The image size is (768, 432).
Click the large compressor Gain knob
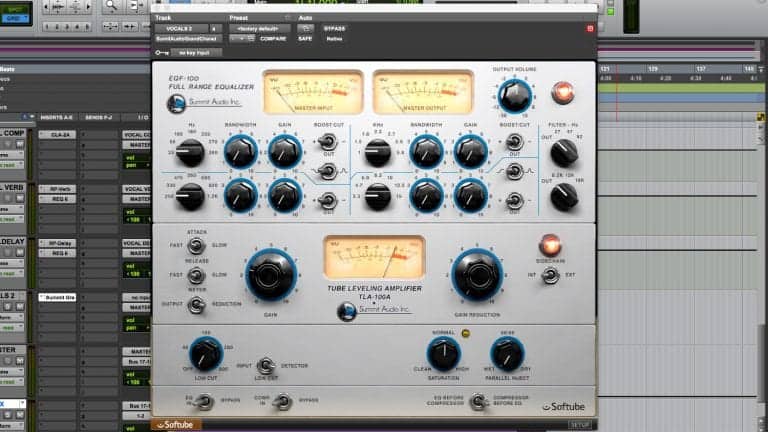(270, 275)
